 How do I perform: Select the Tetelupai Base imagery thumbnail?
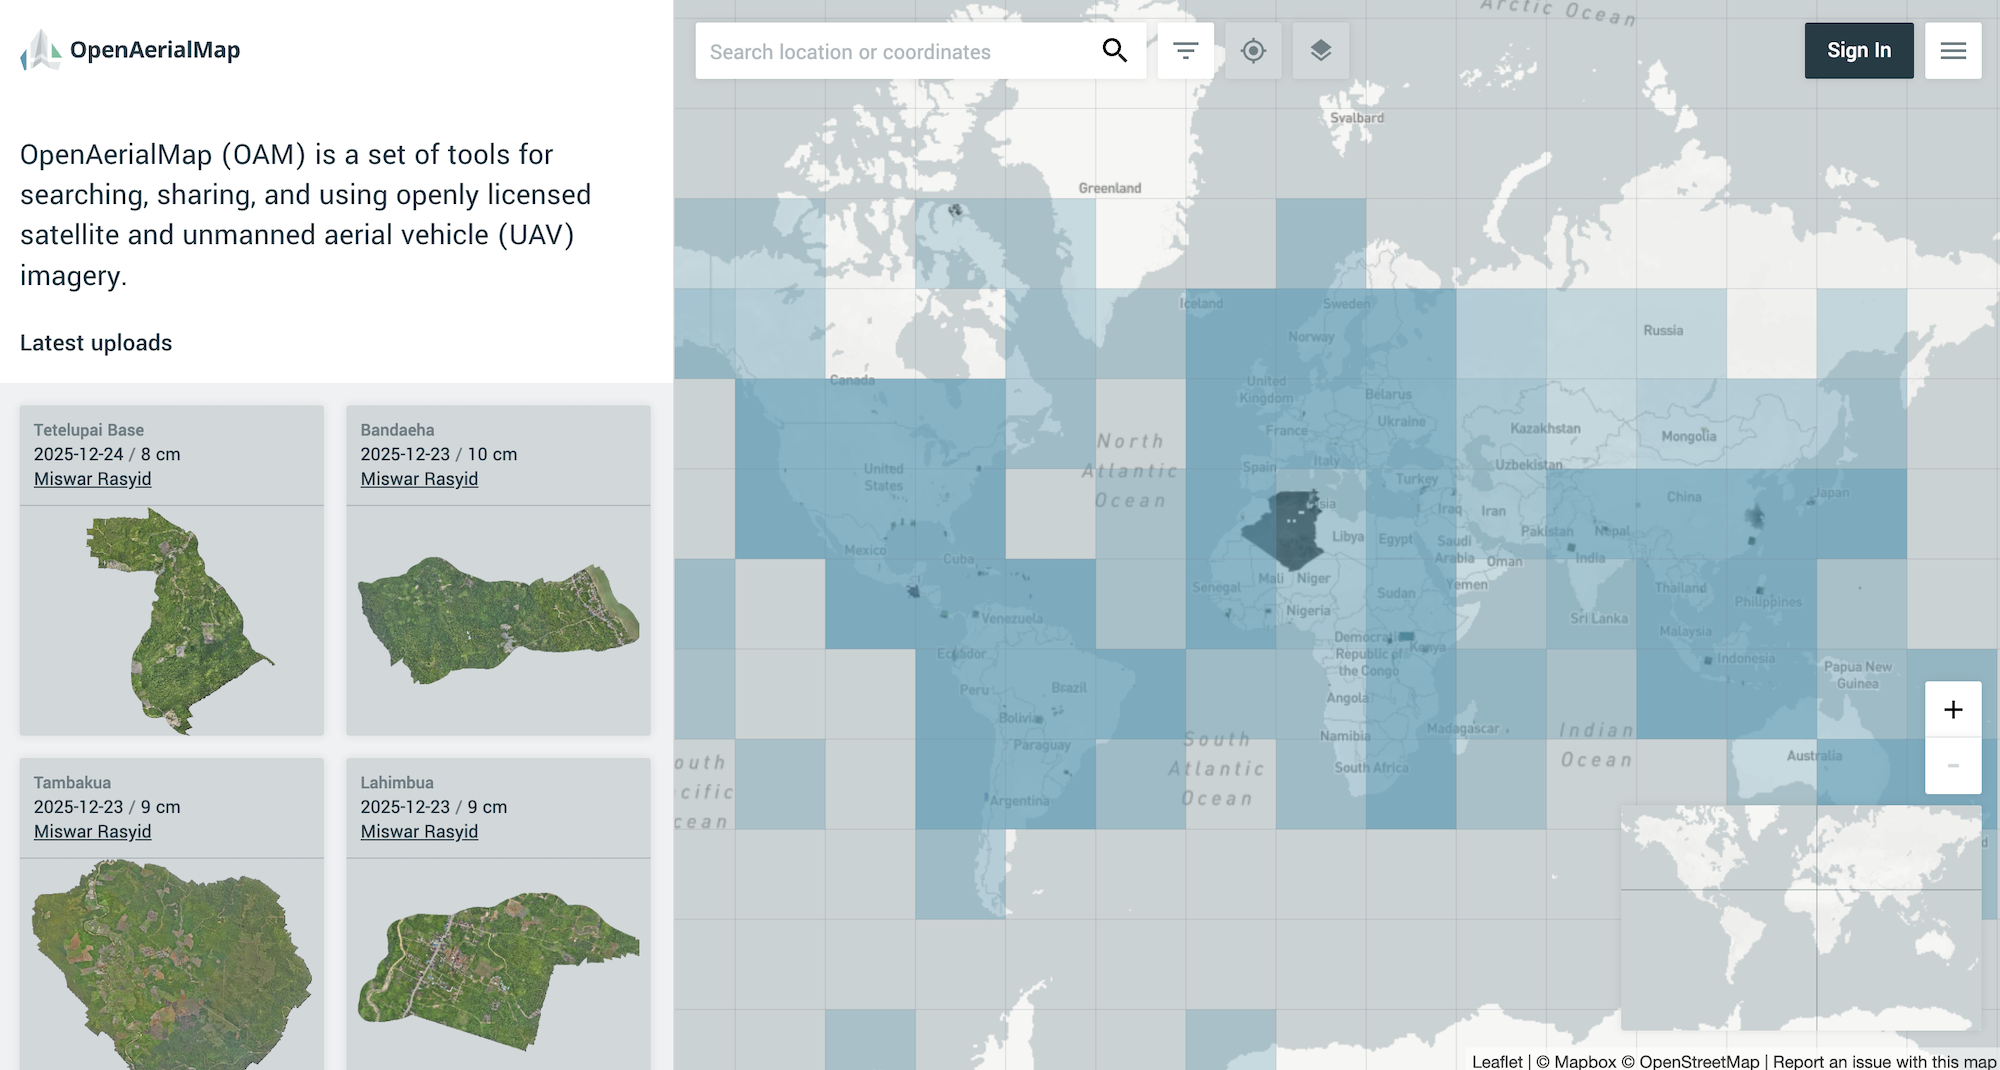[172, 620]
